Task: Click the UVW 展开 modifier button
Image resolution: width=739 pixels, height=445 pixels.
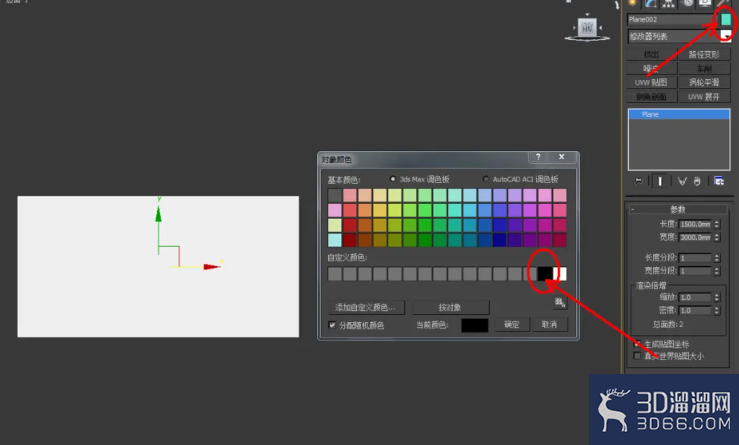Action: [x=704, y=97]
